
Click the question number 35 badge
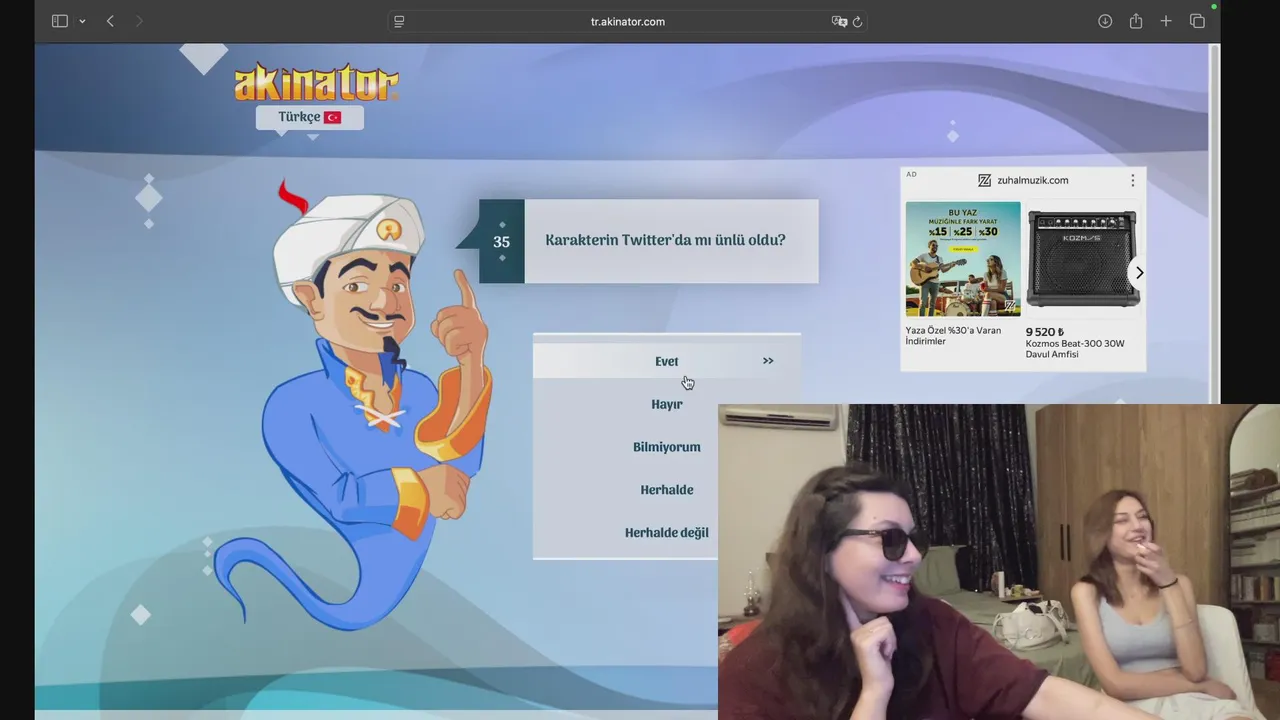tap(501, 241)
